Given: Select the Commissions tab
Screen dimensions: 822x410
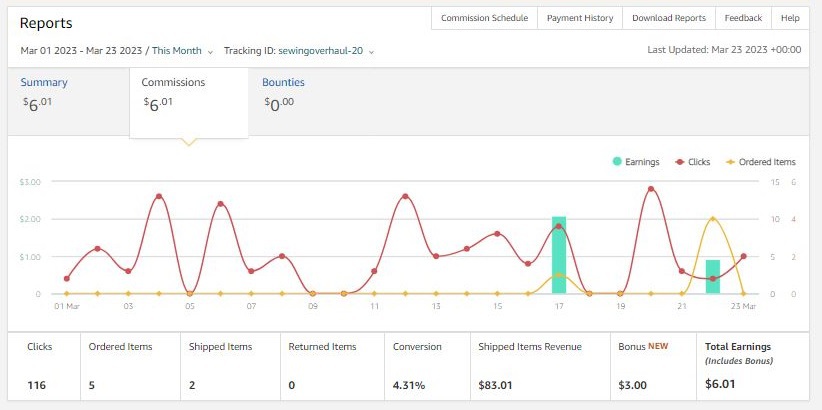Looking at the screenshot, I should [x=189, y=102].
